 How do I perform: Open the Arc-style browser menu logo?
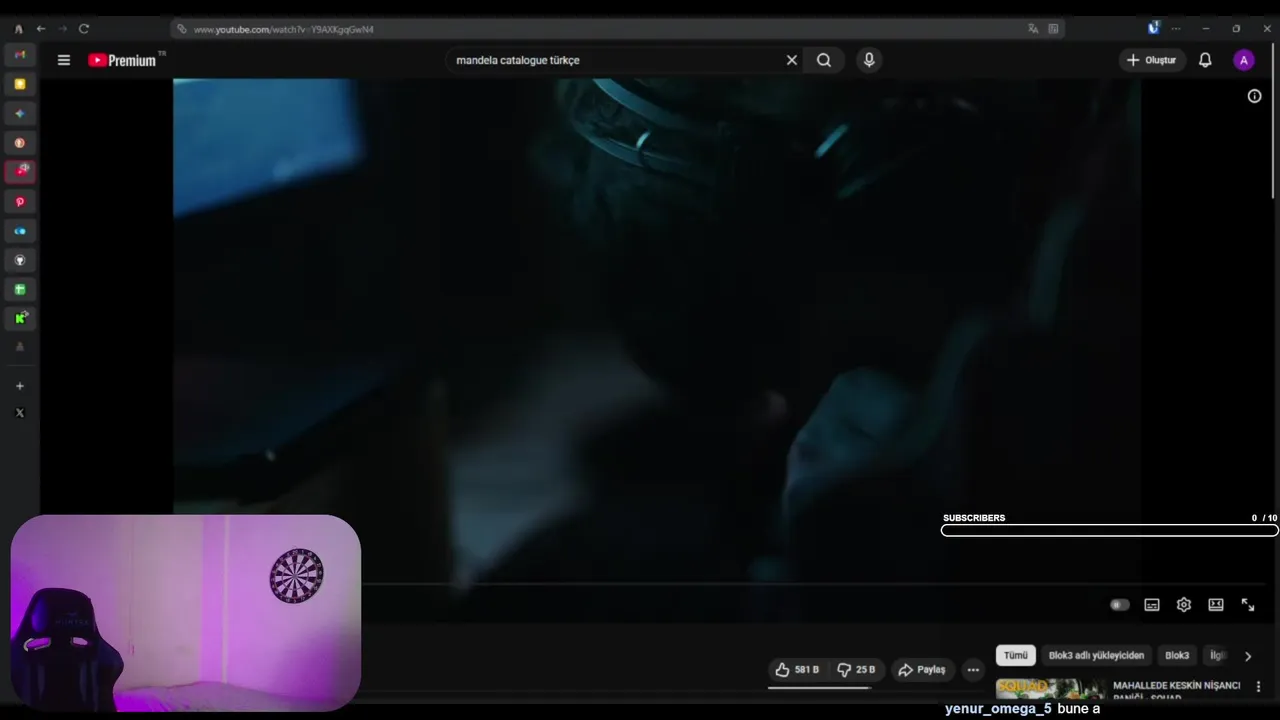point(18,29)
